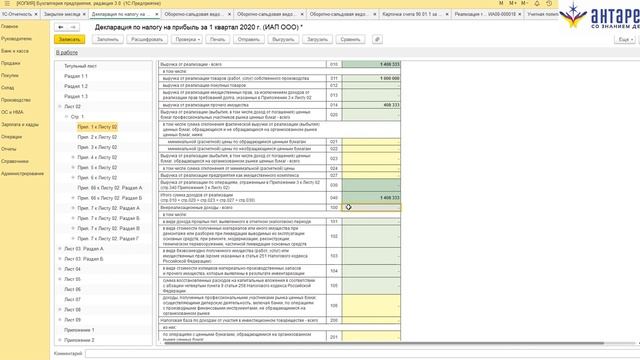Expand Прил. 6 к Листу 02 node
The width and height of the screenshot is (640, 360).
pos(73,178)
